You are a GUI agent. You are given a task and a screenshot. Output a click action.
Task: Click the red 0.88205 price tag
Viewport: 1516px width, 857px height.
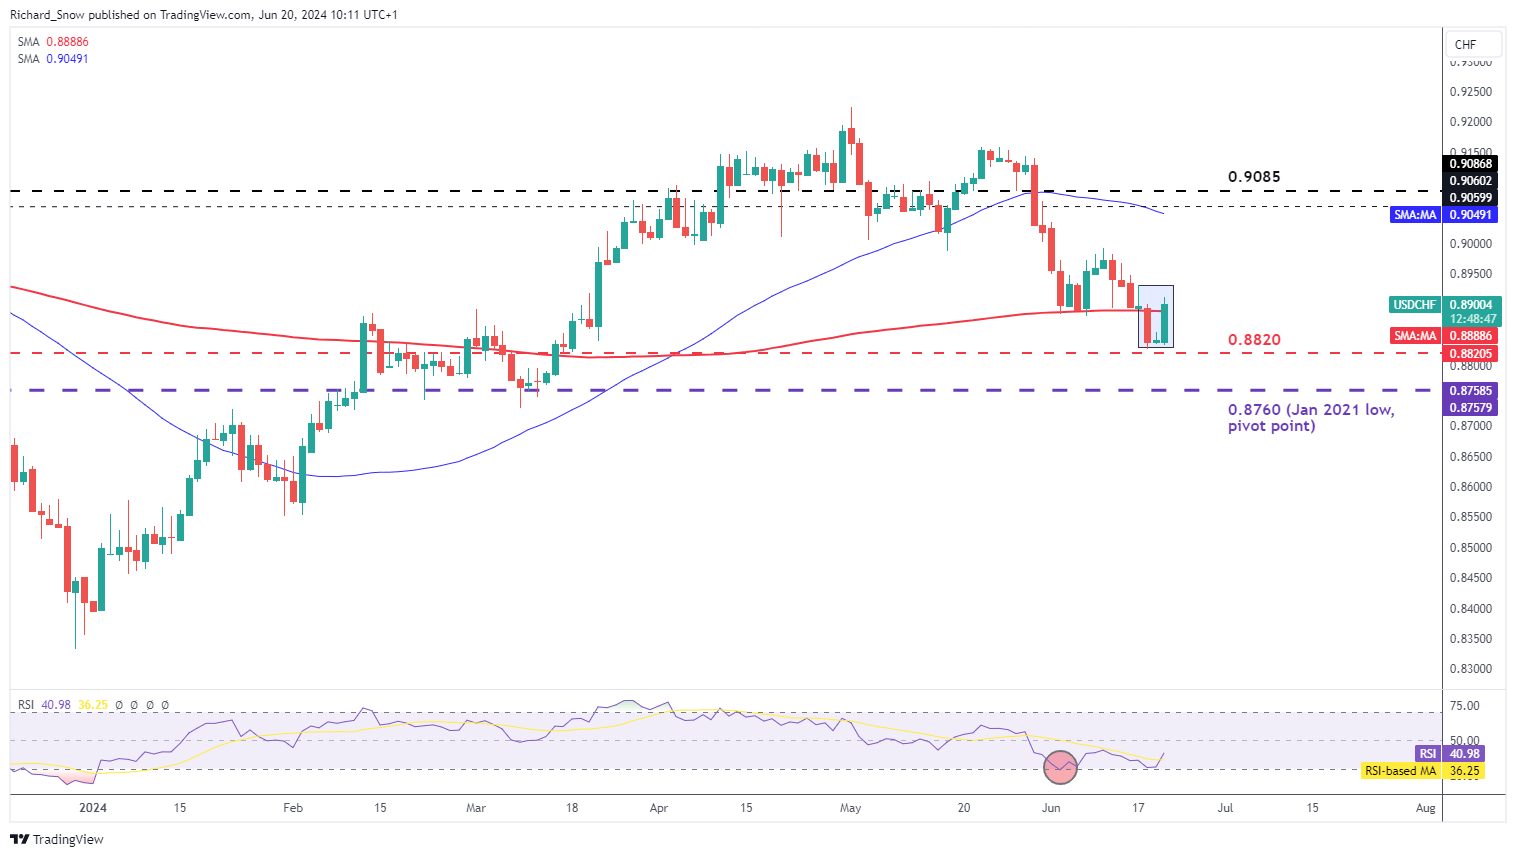(1472, 354)
